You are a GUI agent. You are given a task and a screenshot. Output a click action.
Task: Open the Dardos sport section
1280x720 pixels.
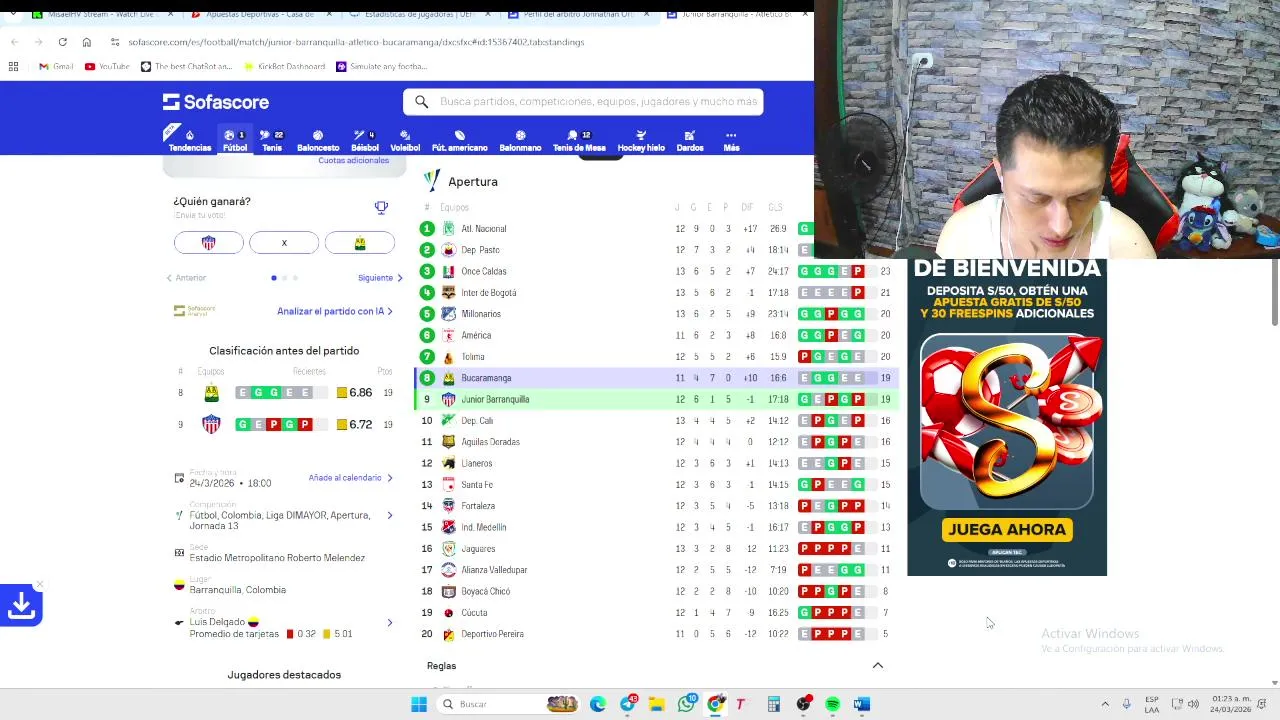click(690, 140)
